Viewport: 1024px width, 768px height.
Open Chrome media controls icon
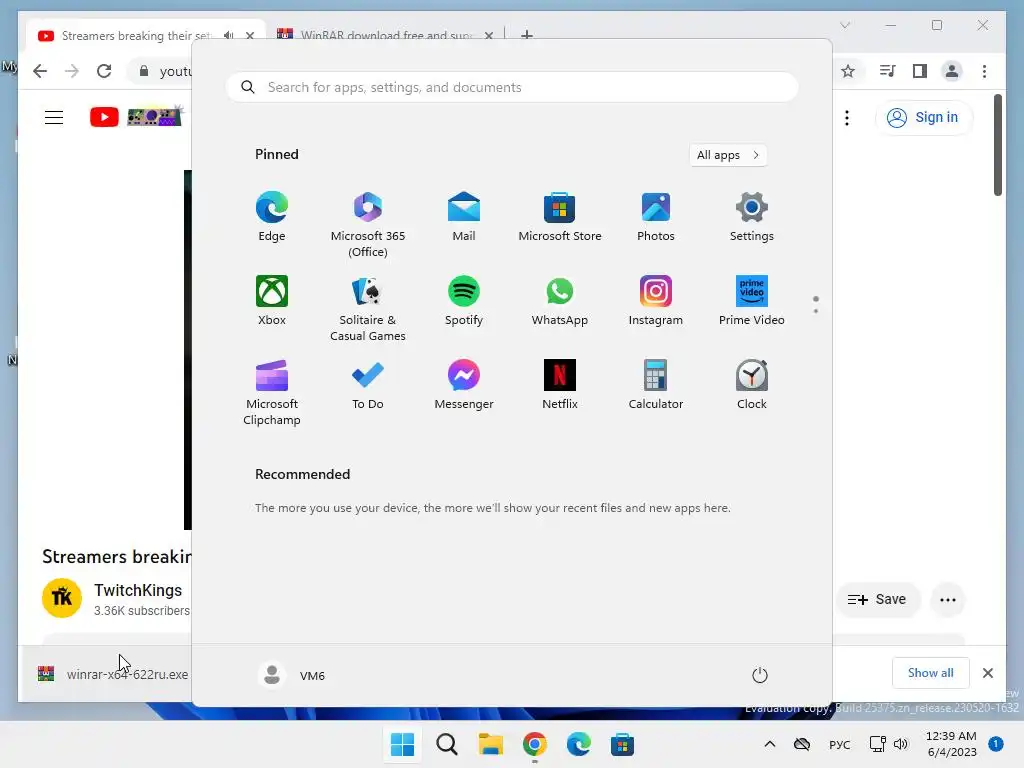(x=888, y=71)
